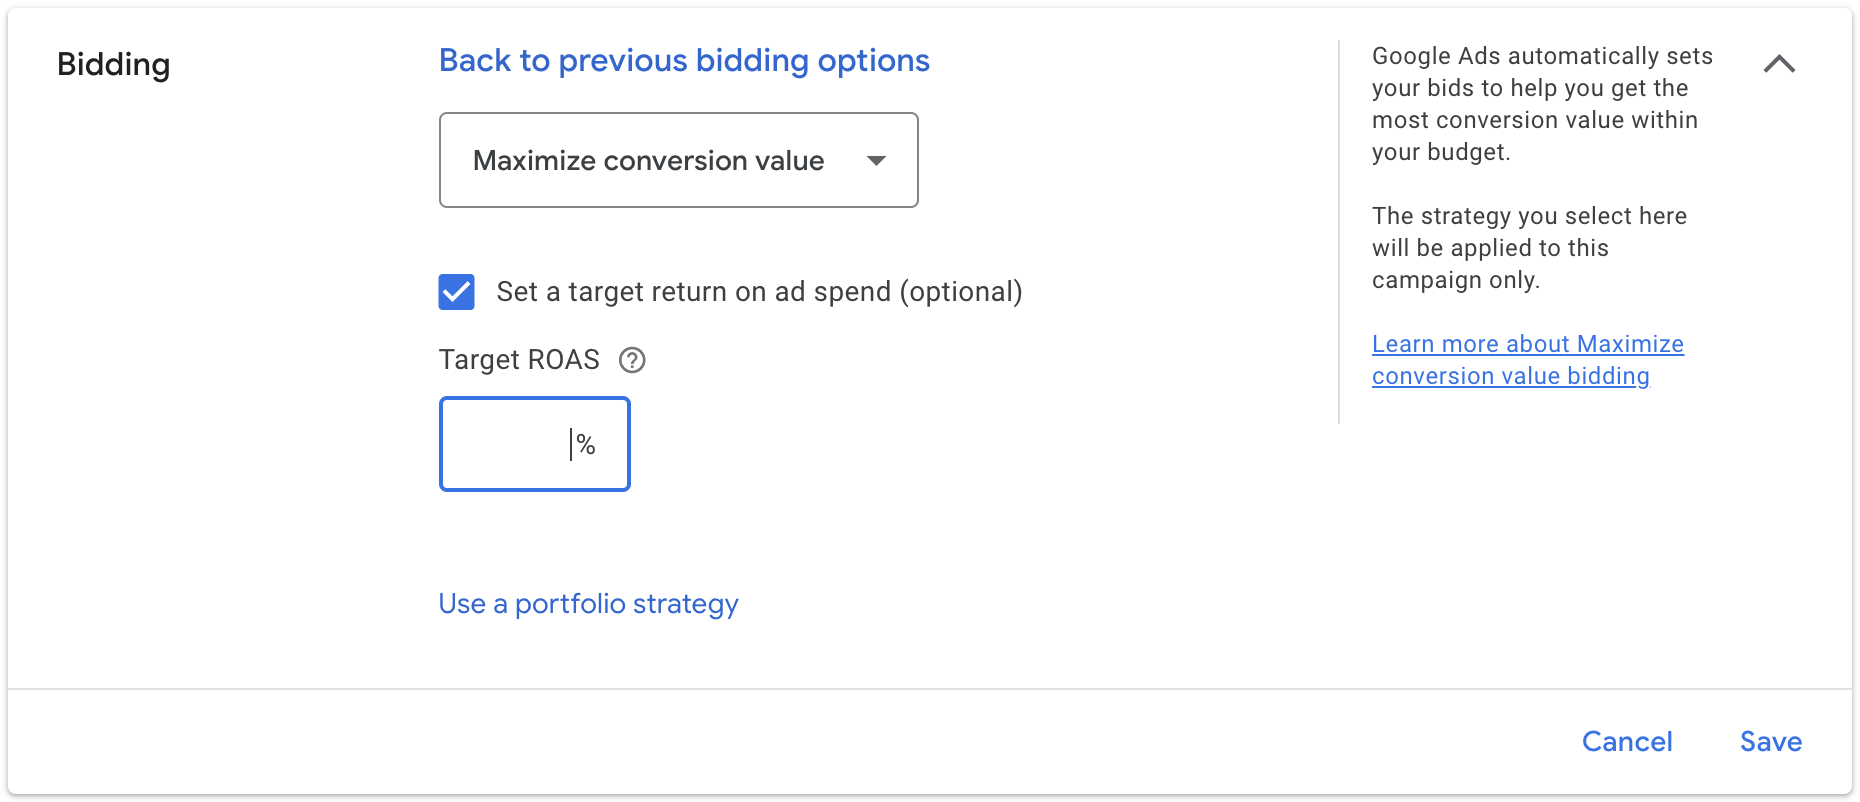Image resolution: width=1860 pixels, height=802 pixels.
Task: Click "The strategy you select here" note
Action: click(x=1528, y=248)
